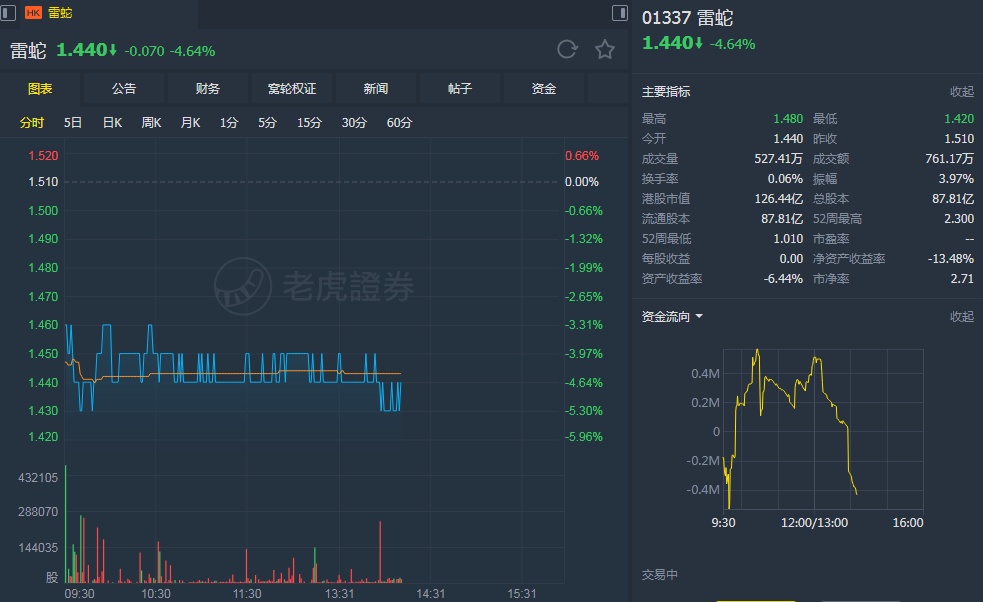Click the HK market badge icon
Screen dimensions: 983x602
point(33,13)
